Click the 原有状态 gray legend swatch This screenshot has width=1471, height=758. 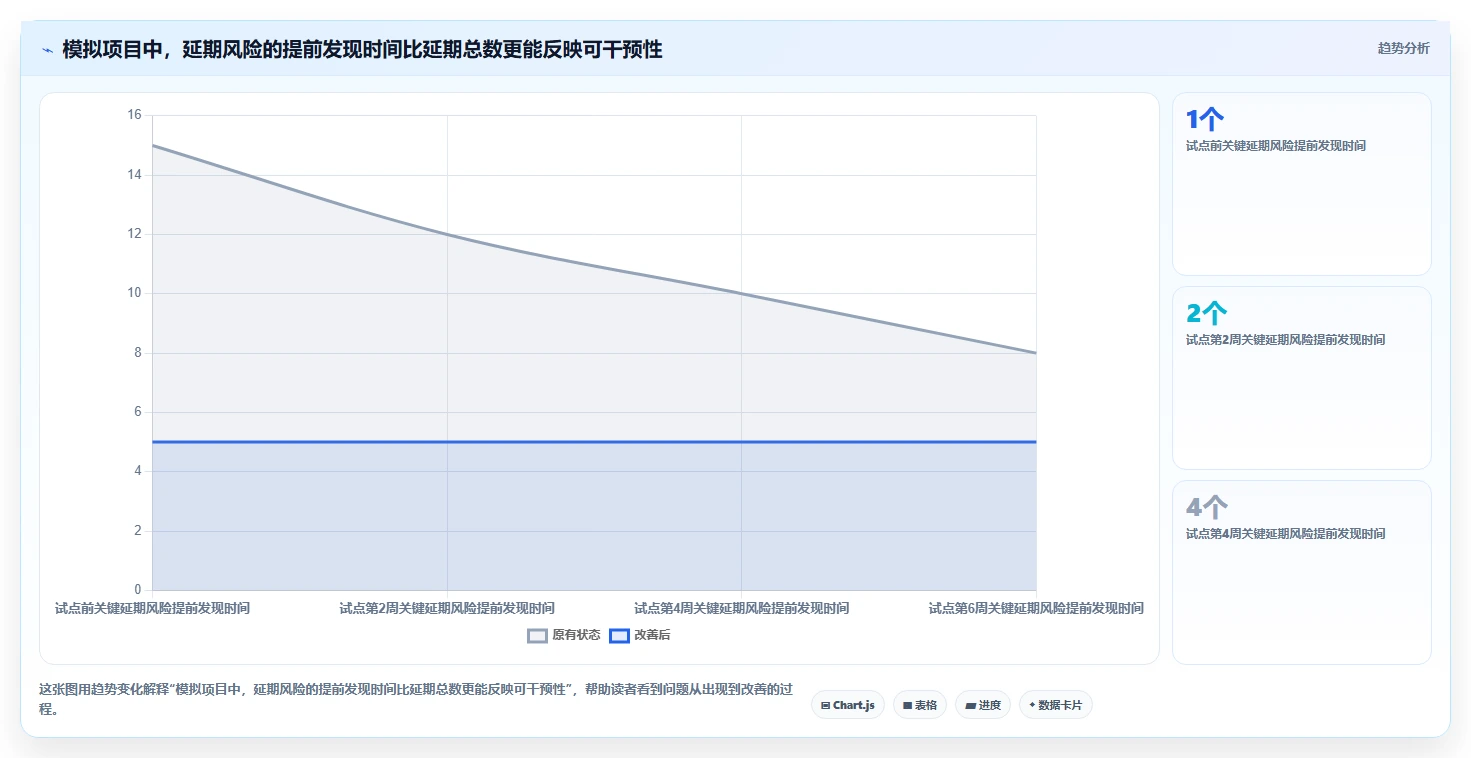coord(538,635)
